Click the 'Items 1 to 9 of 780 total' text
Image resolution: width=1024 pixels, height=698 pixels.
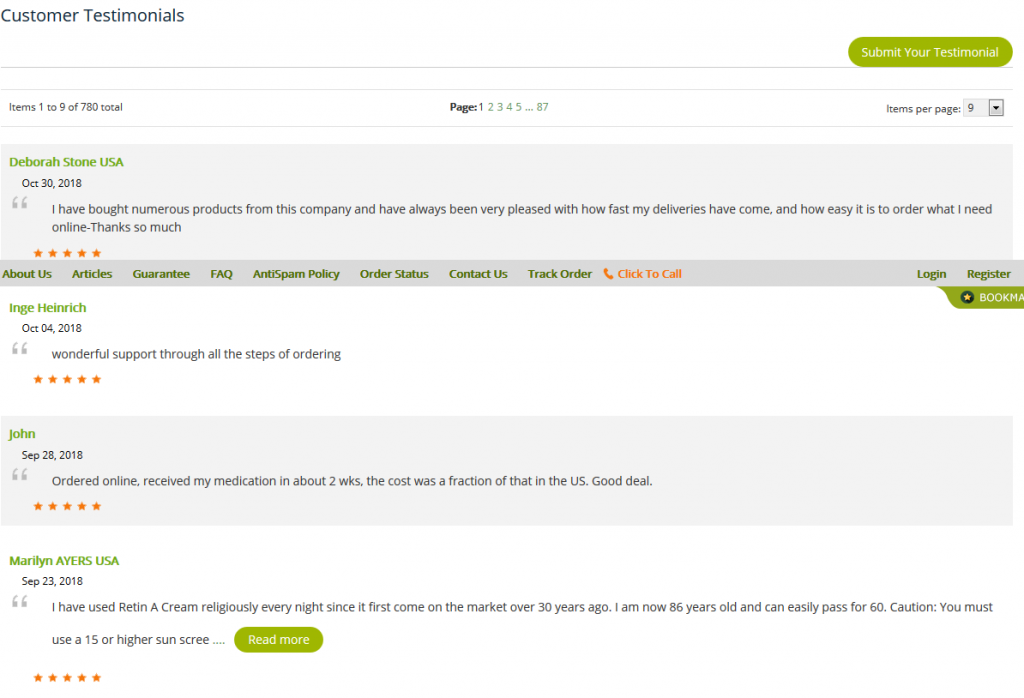click(65, 107)
